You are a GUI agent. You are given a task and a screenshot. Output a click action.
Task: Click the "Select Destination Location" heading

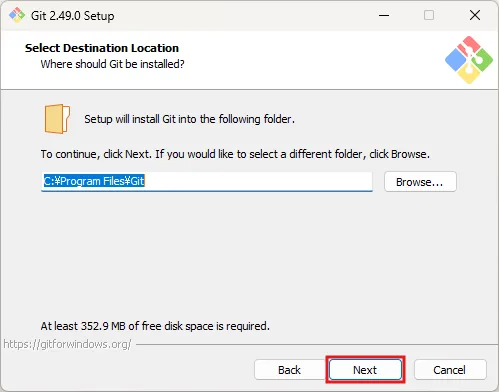click(x=102, y=48)
